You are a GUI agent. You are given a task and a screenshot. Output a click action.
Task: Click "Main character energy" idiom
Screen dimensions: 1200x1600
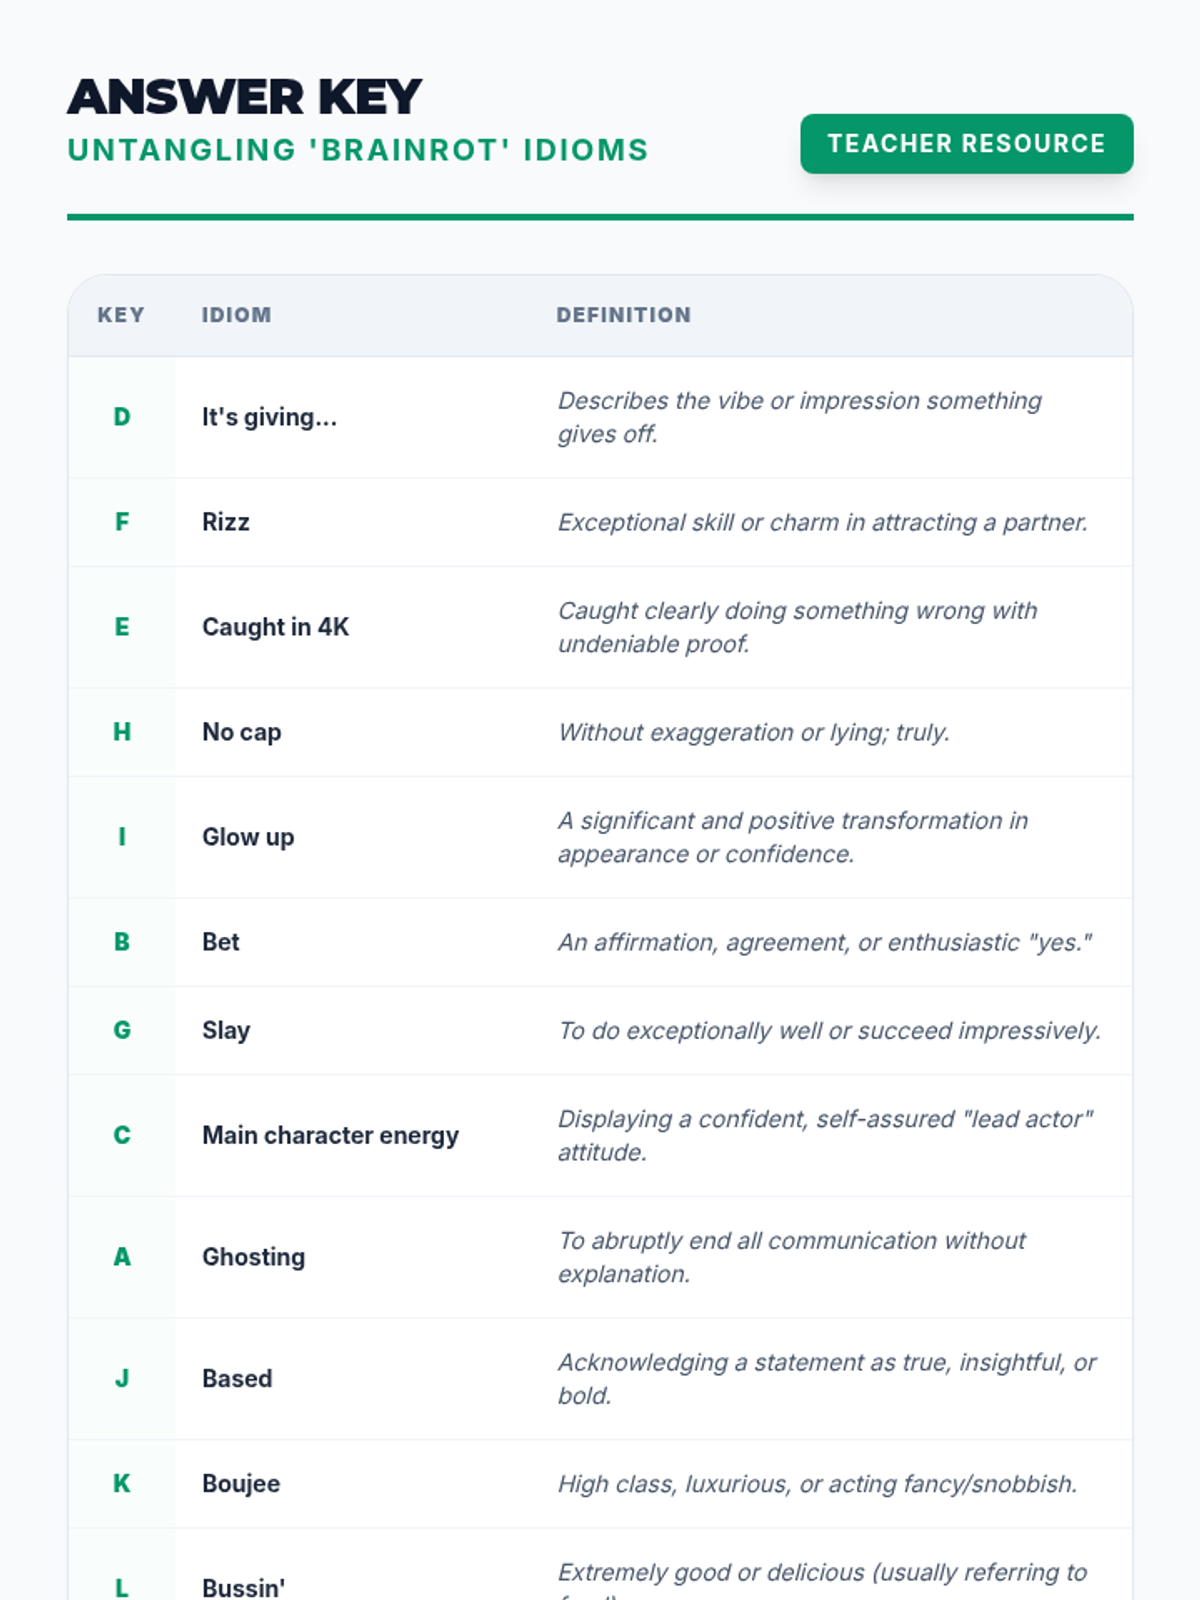[x=330, y=1135]
